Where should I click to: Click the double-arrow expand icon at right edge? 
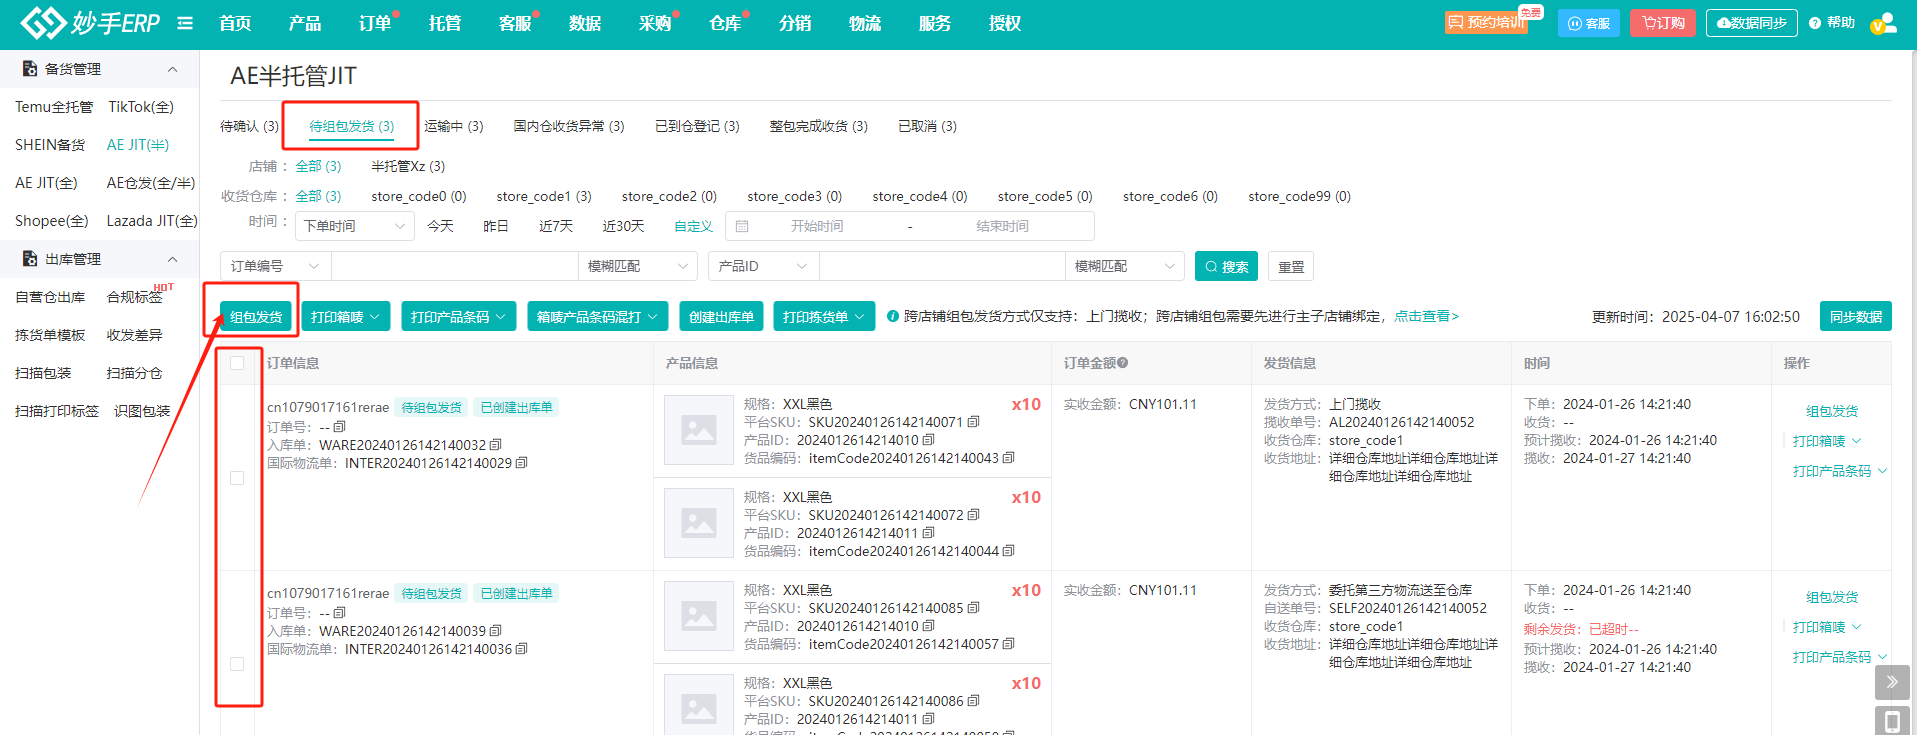[1892, 682]
